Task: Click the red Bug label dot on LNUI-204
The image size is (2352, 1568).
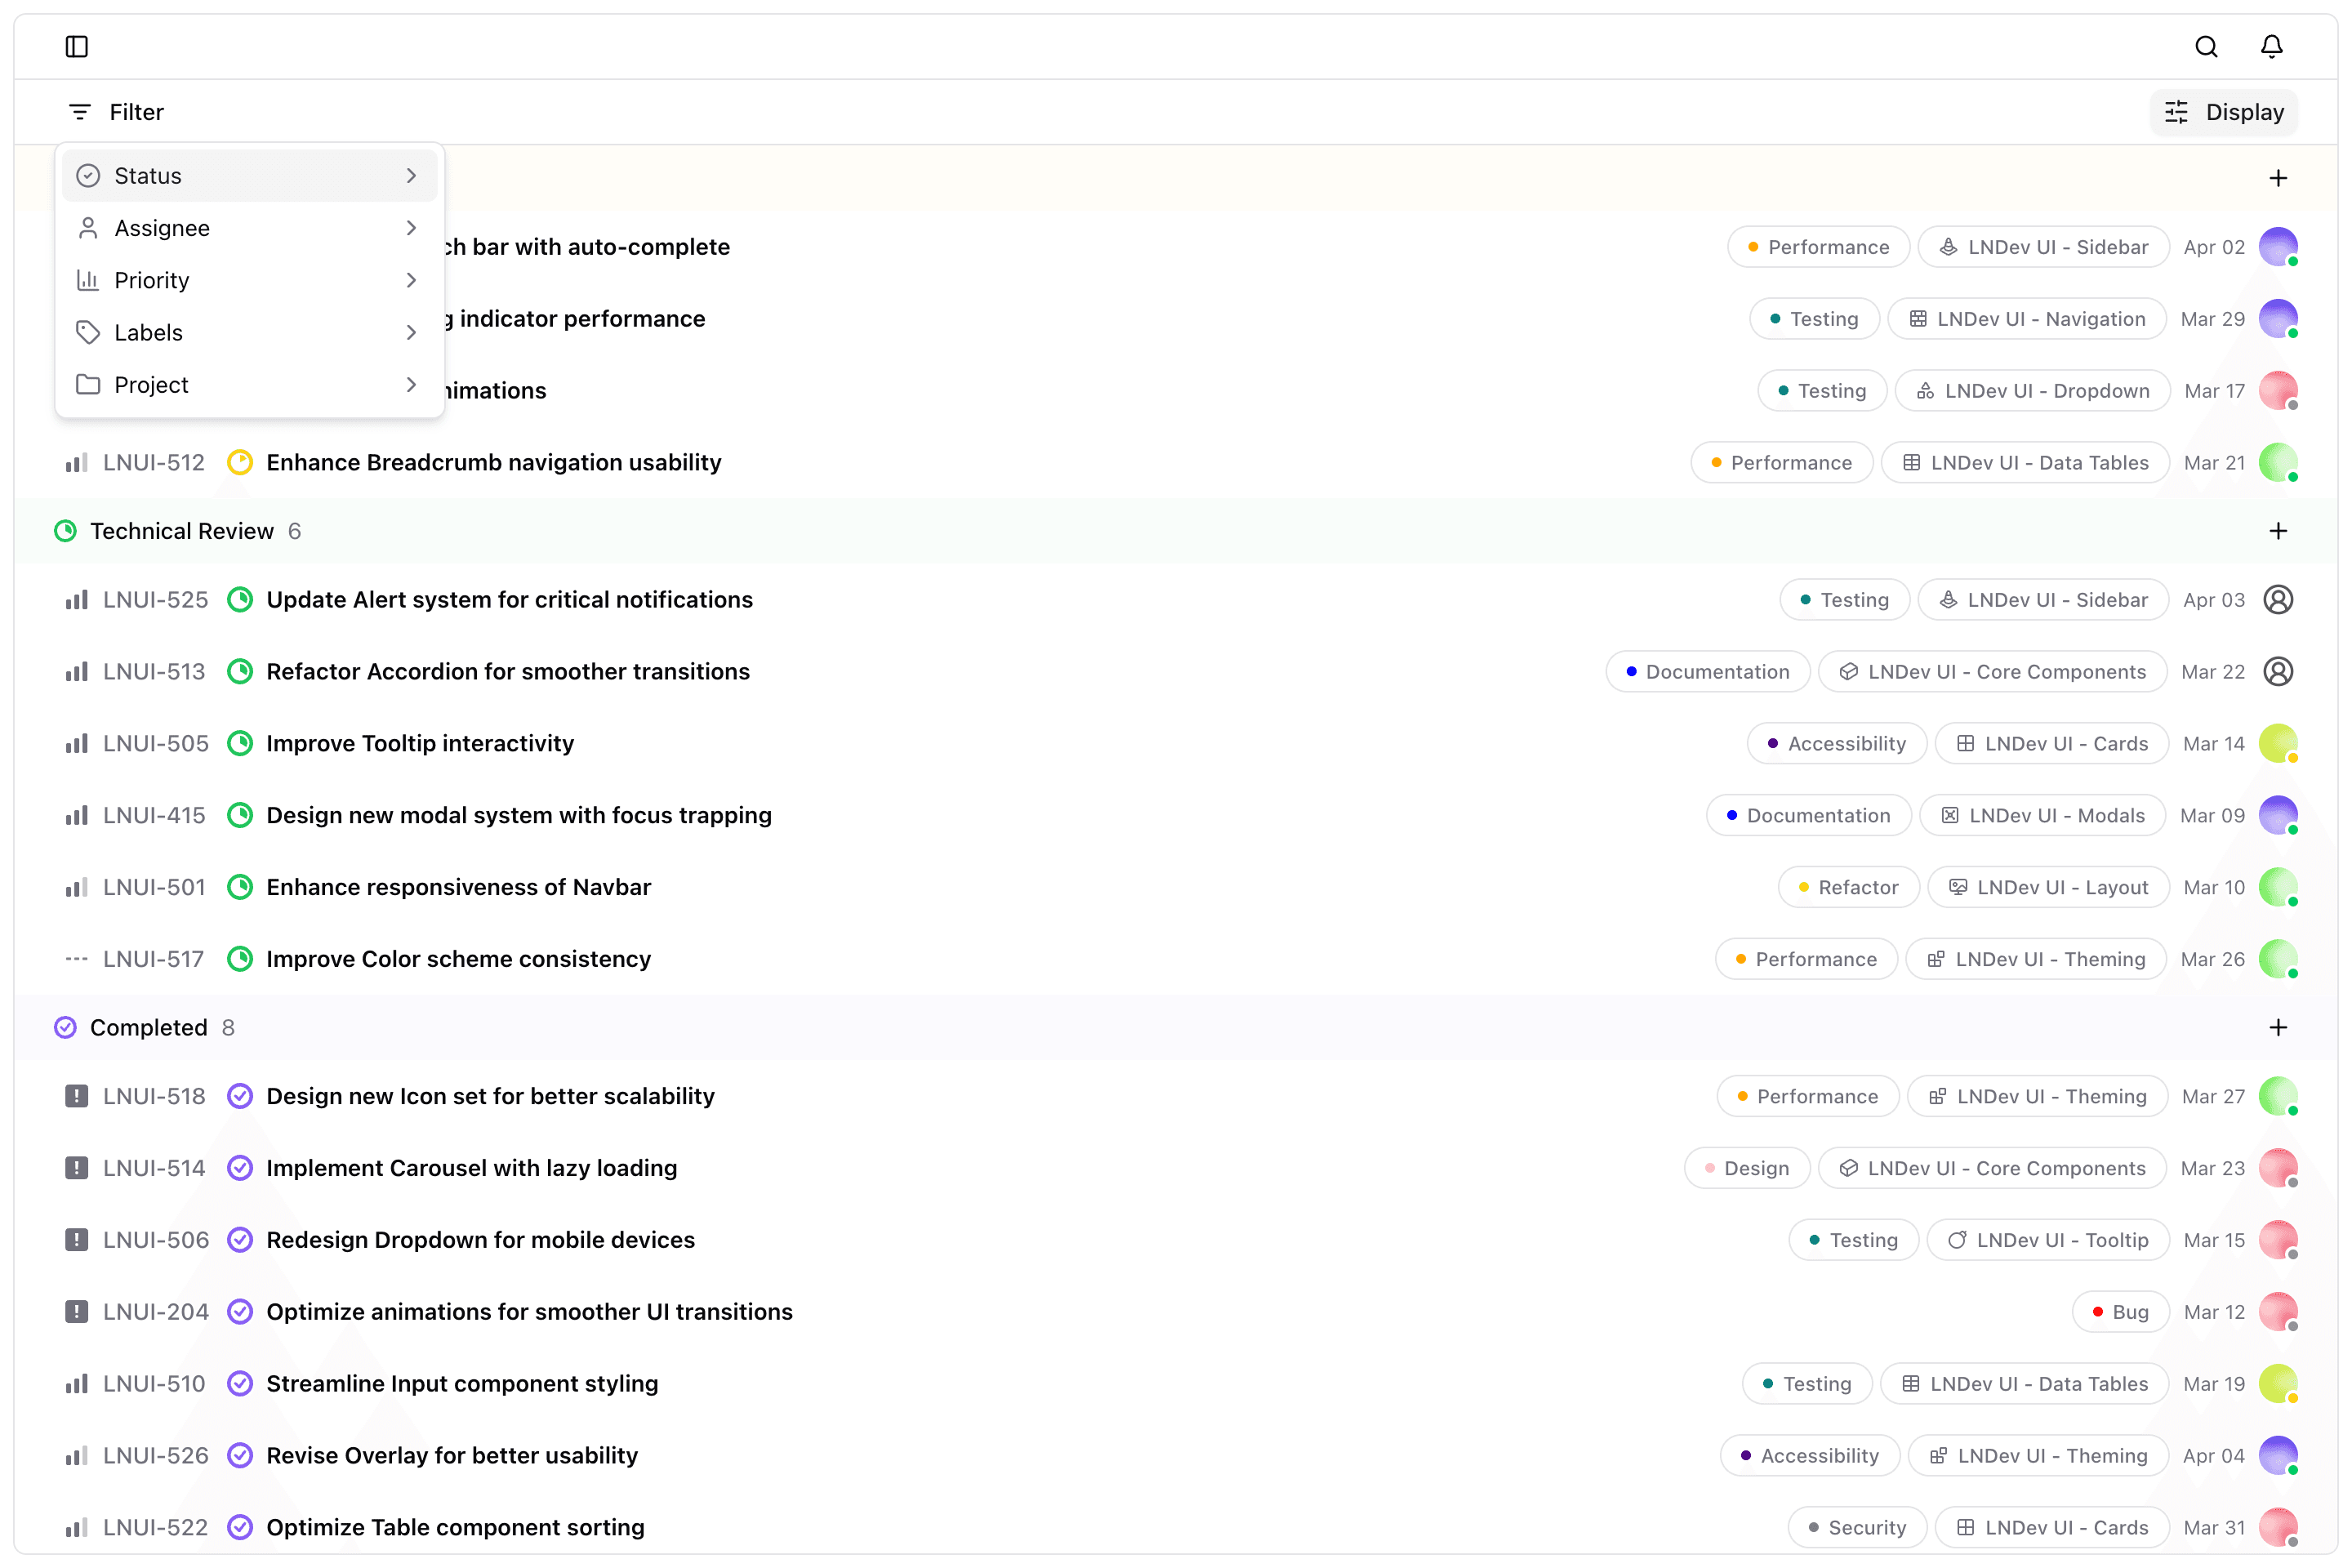Action: [x=2098, y=1311]
